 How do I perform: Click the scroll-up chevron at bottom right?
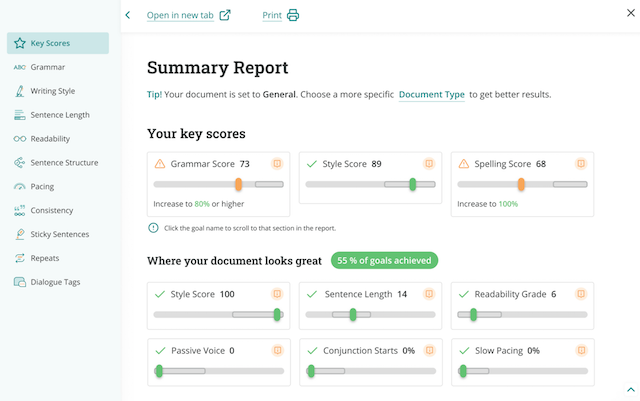coord(630,389)
